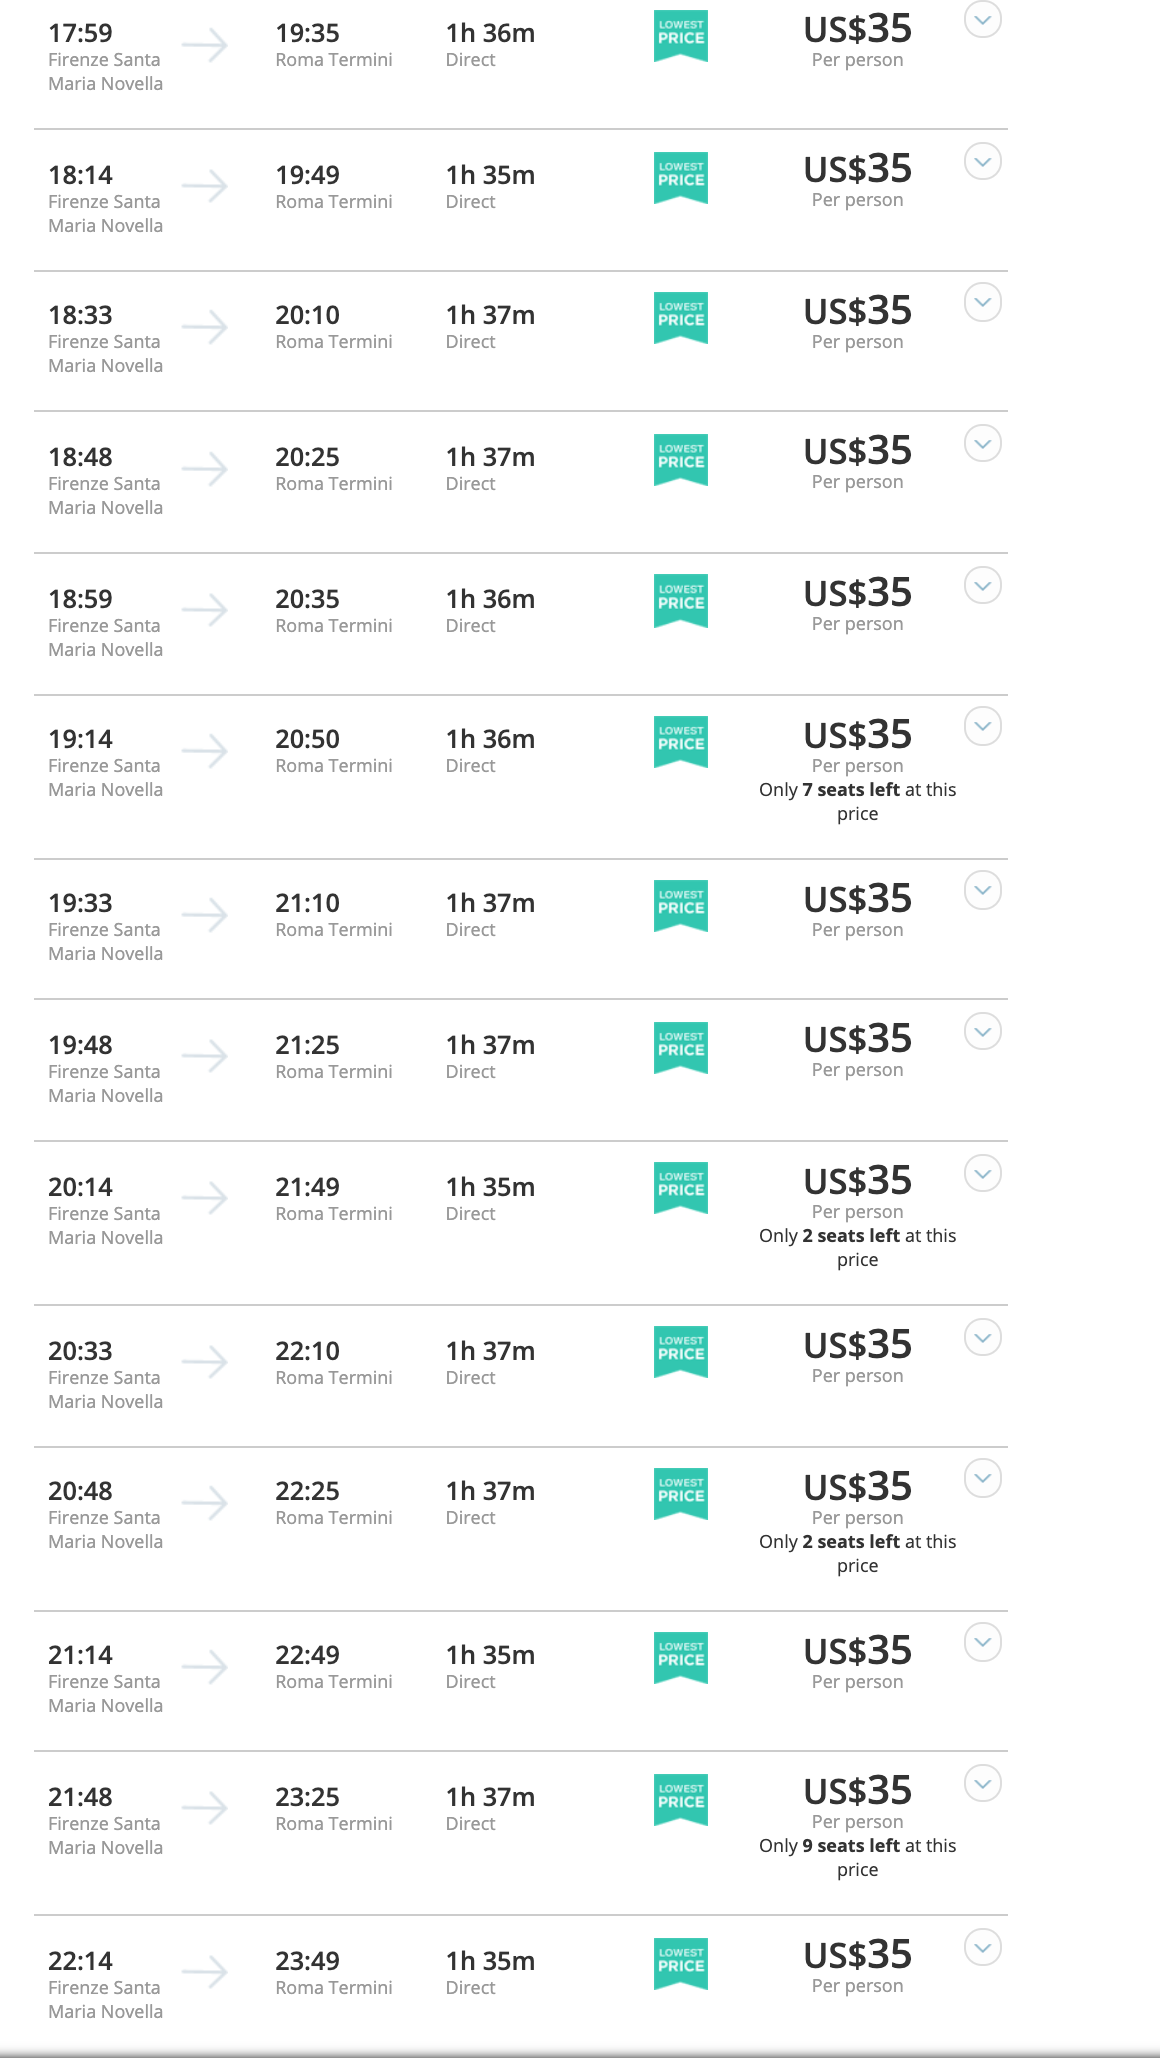Click the 1h 35m duration for 21:14 train

(x=490, y=1655)
